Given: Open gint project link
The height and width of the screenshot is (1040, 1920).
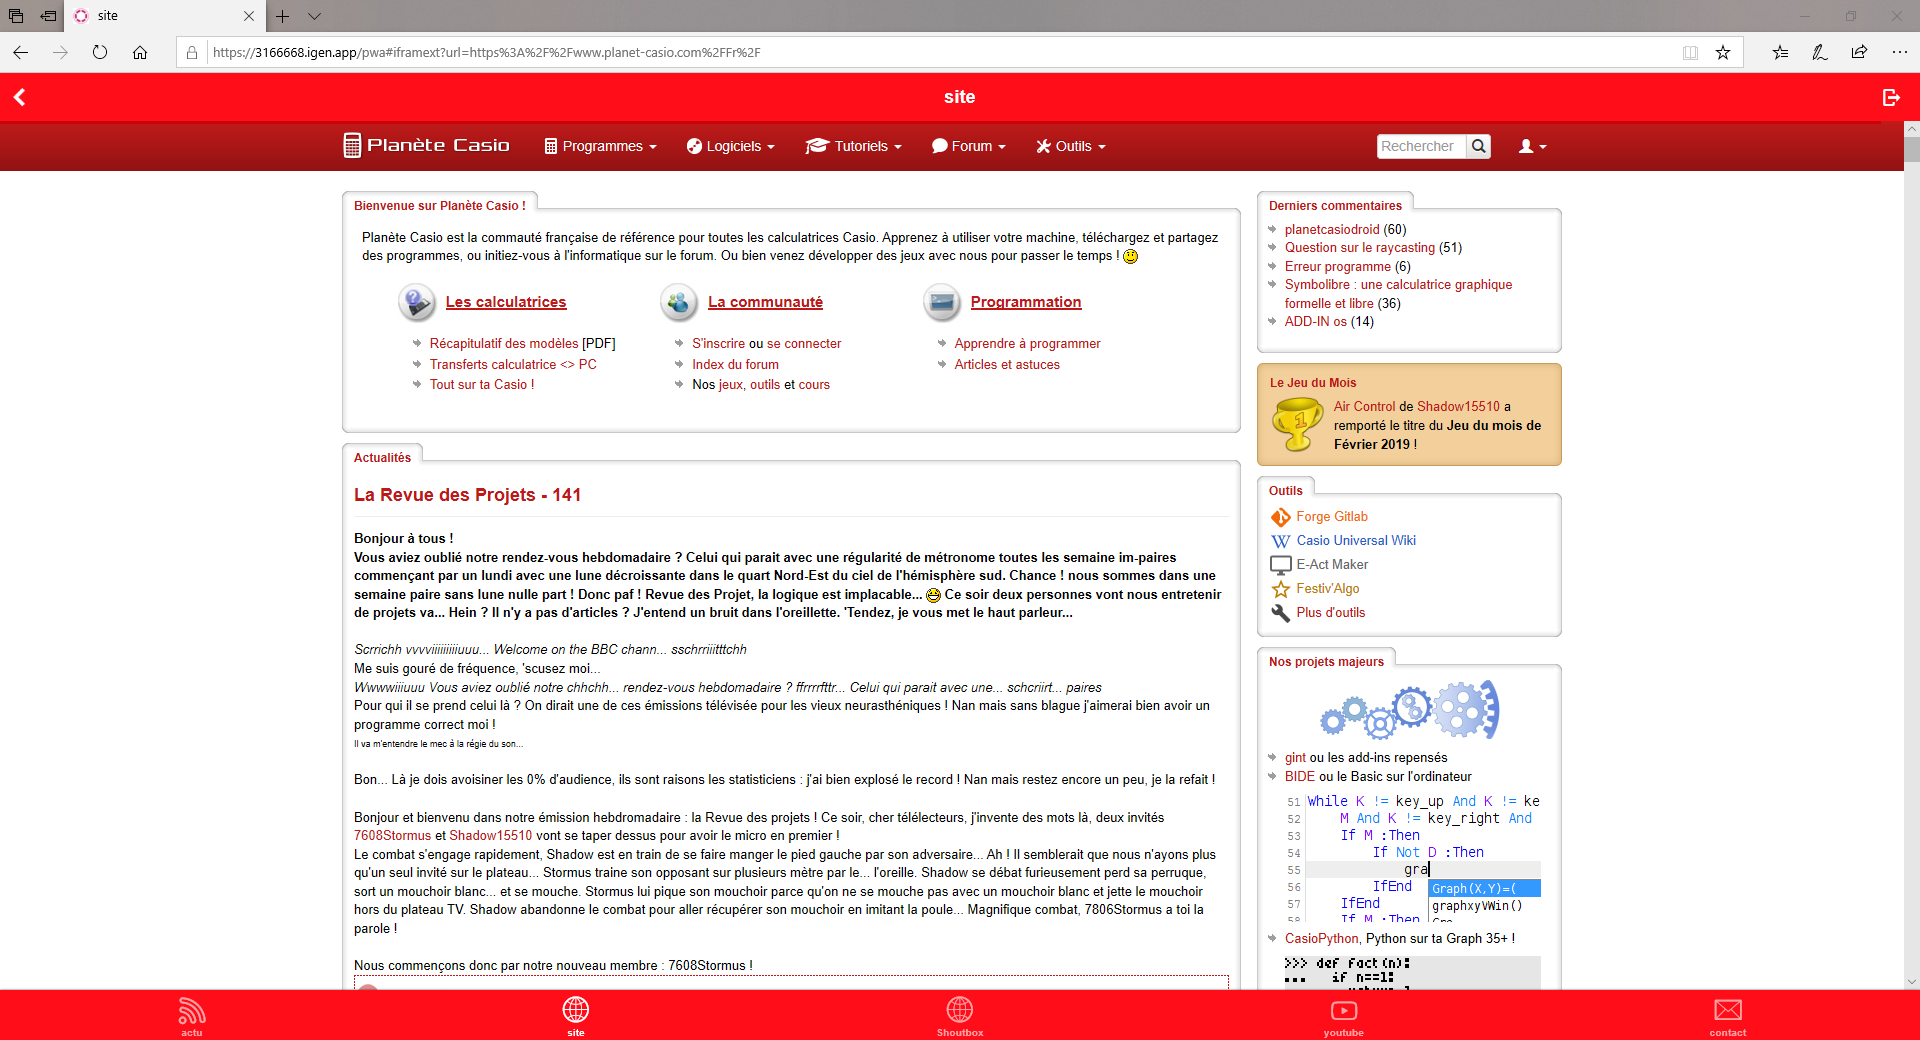Looking at the screenshot, I should tap(1295, 757).
